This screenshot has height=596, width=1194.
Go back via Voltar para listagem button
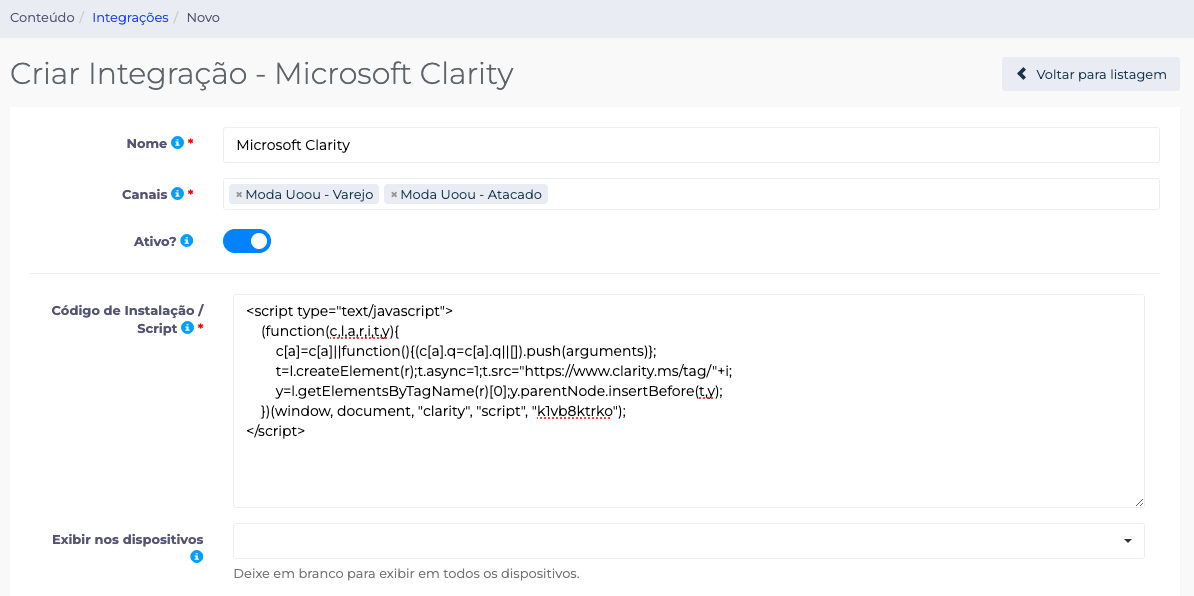point(1090,74)
